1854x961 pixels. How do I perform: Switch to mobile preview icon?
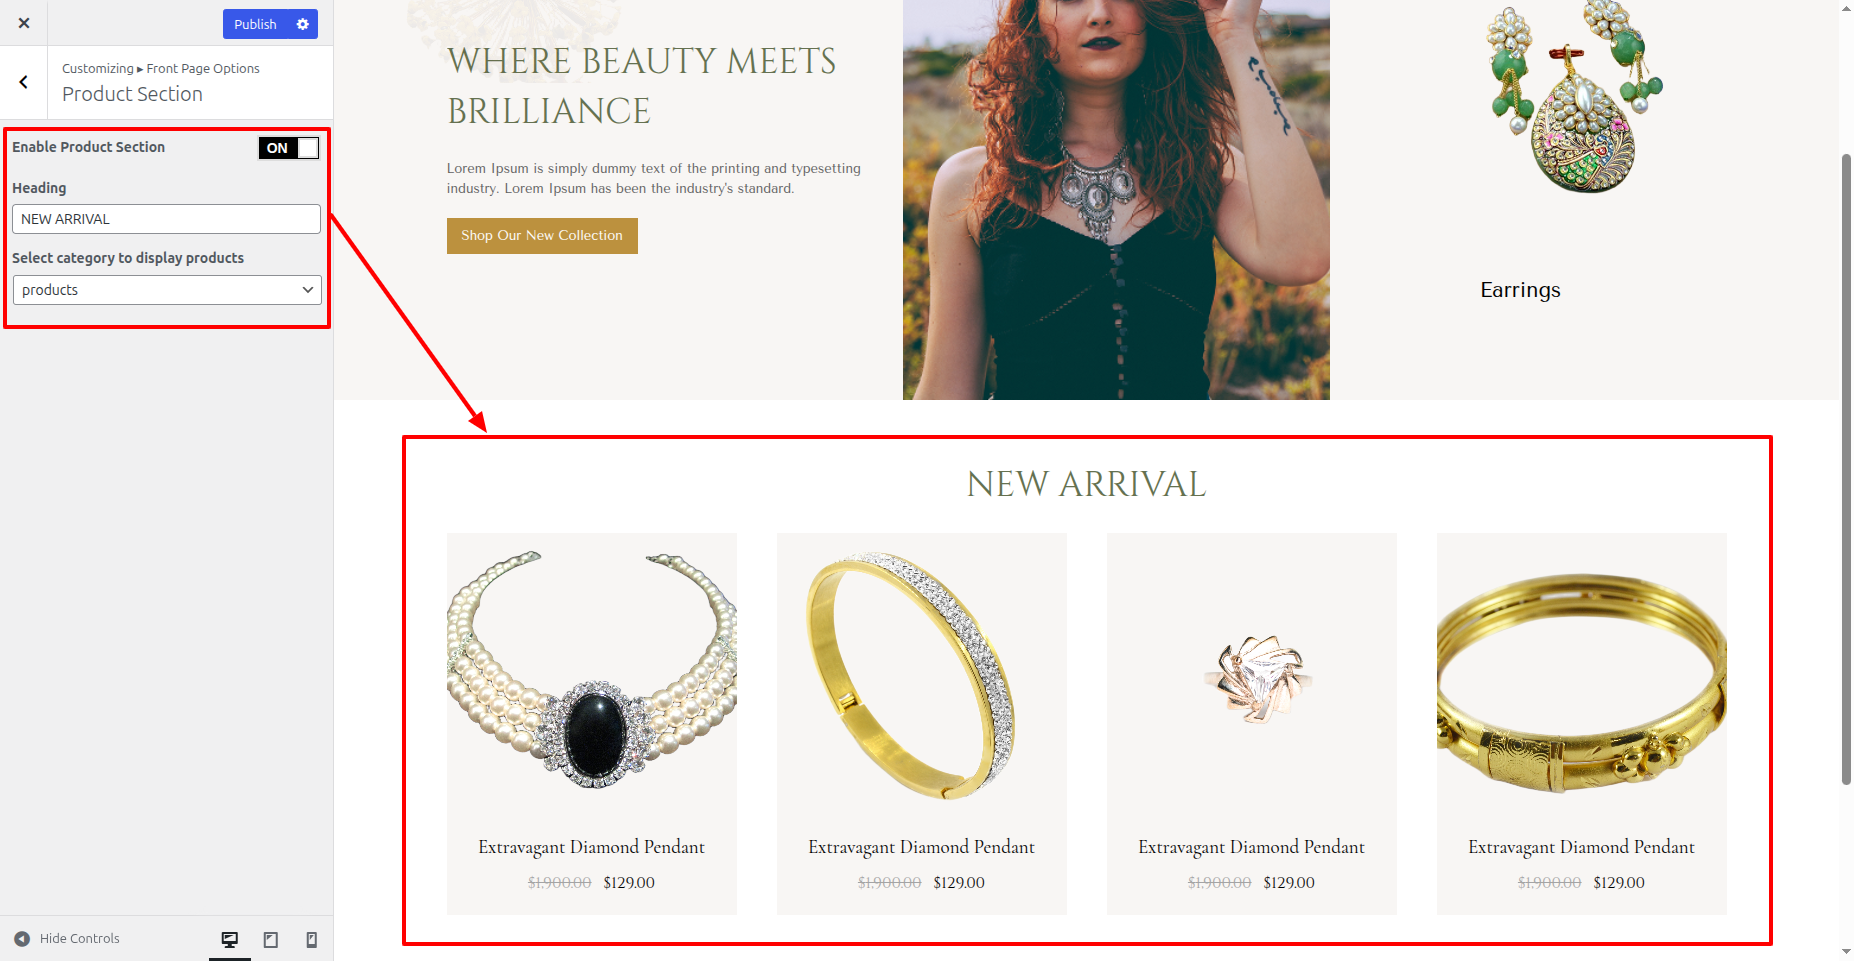click(x=312, y=939)
